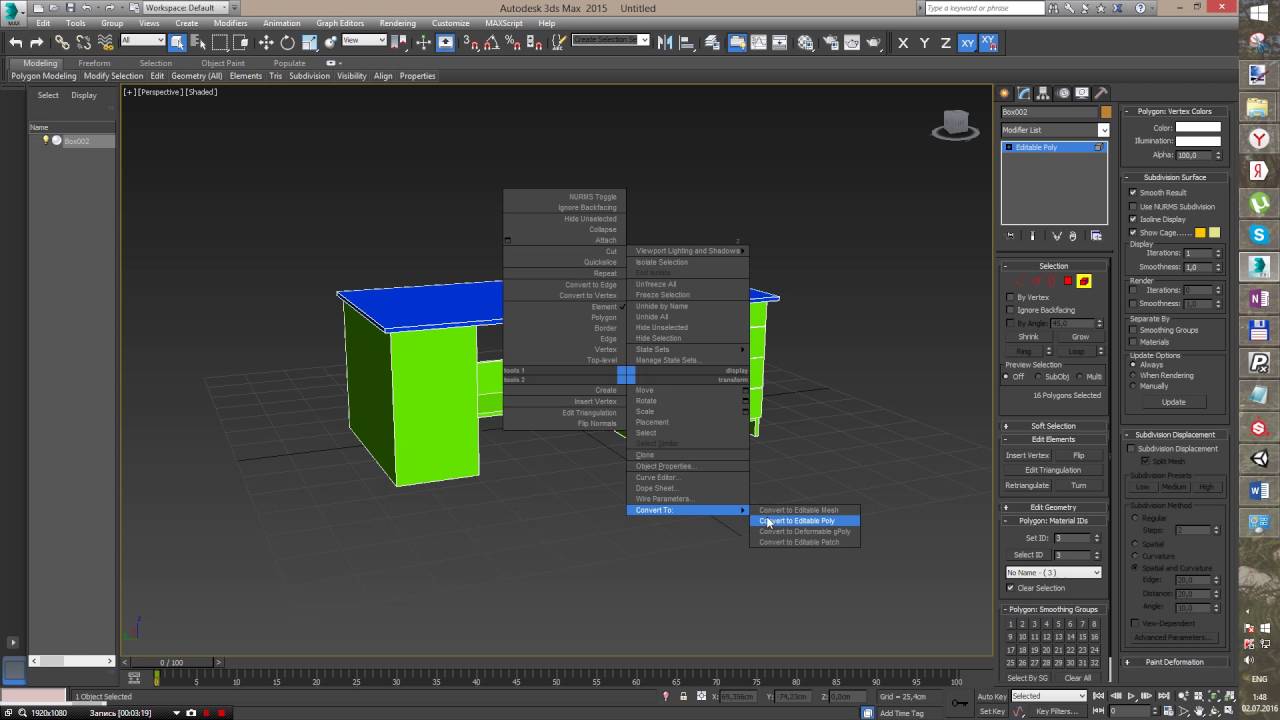This screenshot has width=1280, height=720.
Task: Open the Utilities hammer panel tab
Action: pos(1101,93)
